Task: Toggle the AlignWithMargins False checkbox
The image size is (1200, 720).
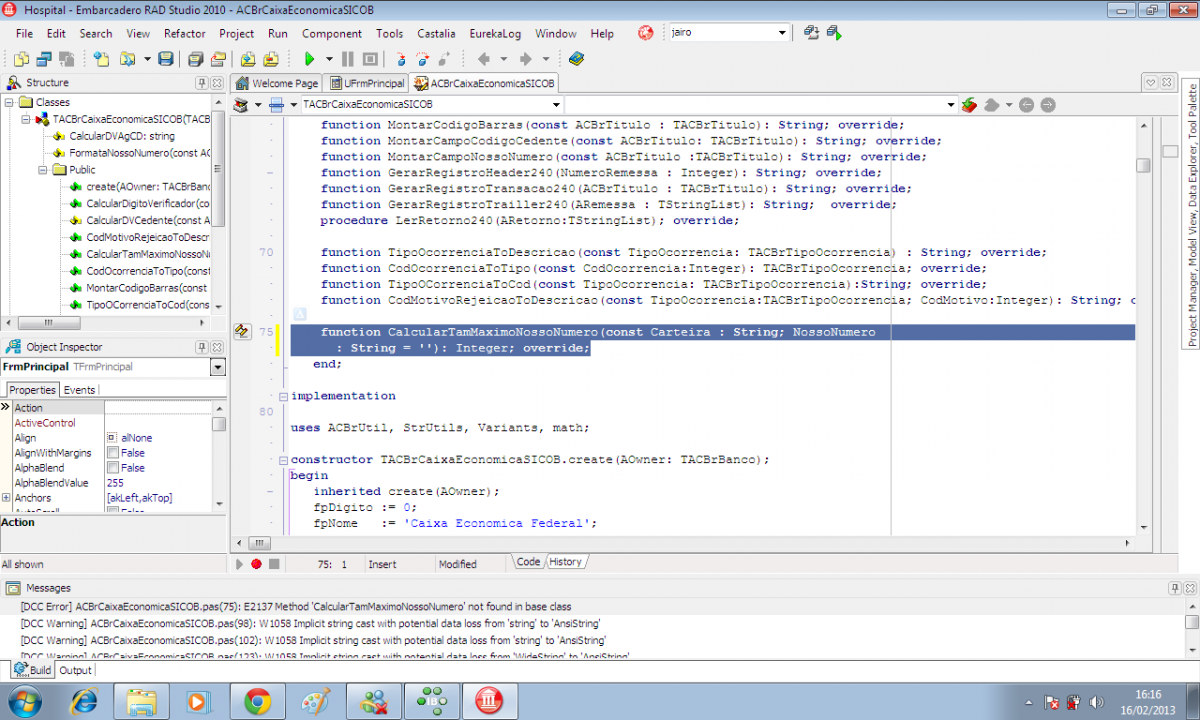Action: click(112, 453)
